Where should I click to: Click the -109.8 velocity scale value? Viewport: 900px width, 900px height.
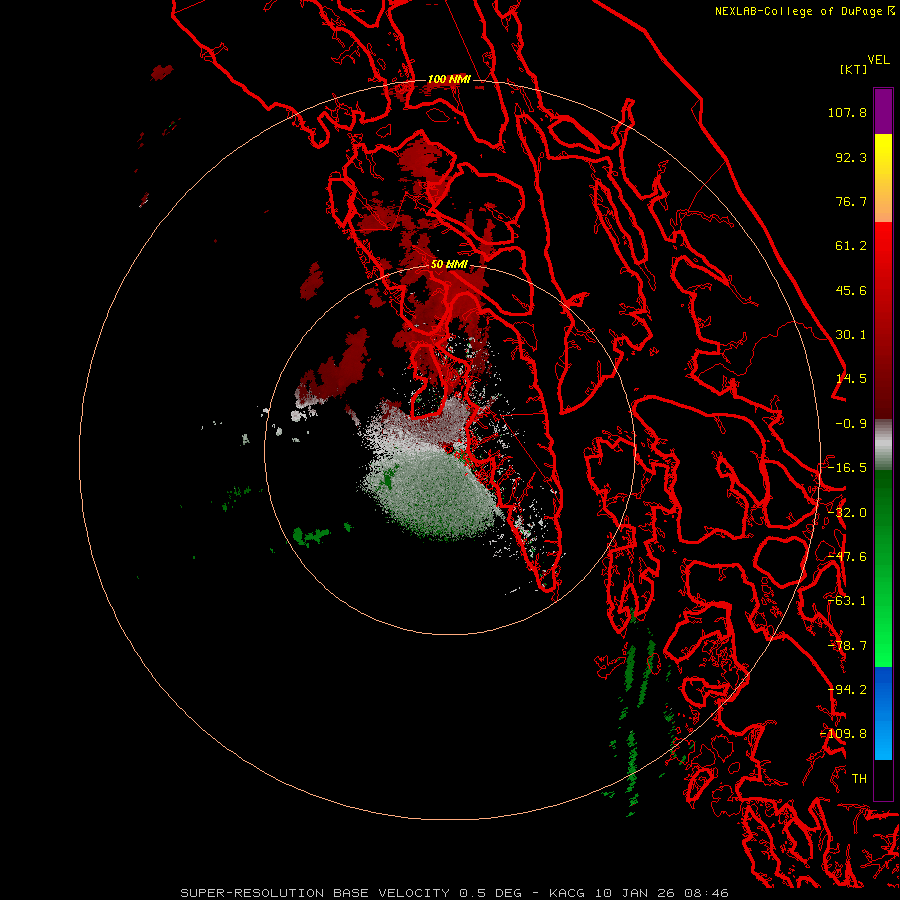844,734
